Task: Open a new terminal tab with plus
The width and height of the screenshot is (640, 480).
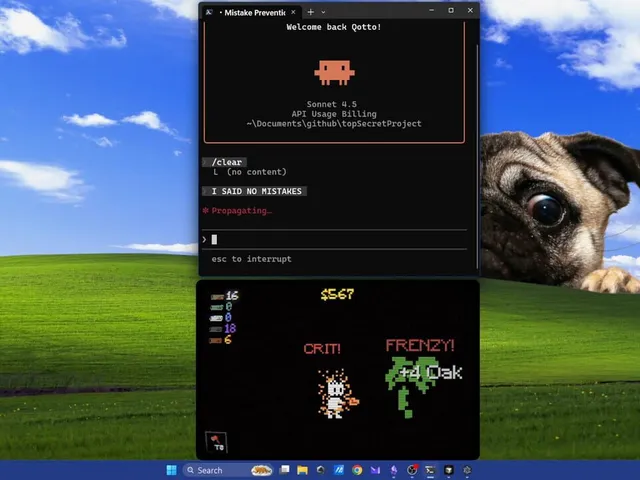Action: (311, 12)
